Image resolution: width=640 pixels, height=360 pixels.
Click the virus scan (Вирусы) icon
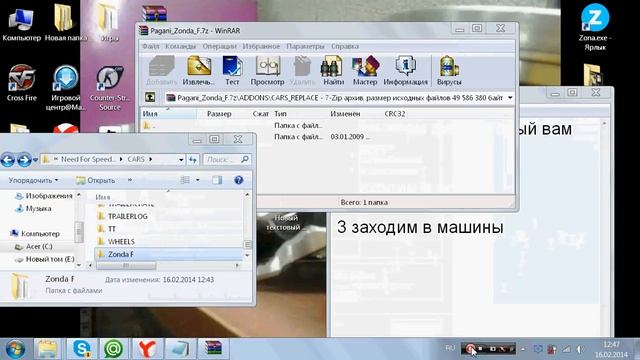[x=449, y=70]
